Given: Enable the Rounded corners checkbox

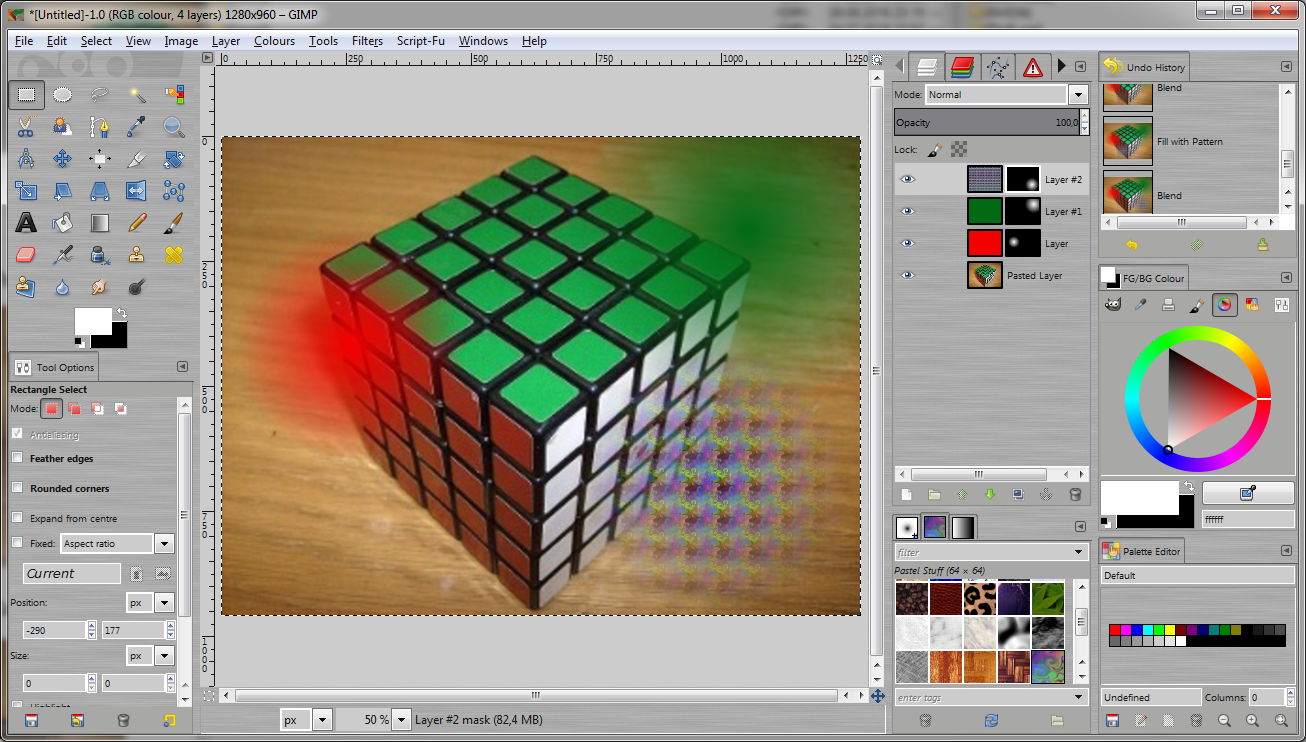Looking at the screenshot, I should point(17,488).
